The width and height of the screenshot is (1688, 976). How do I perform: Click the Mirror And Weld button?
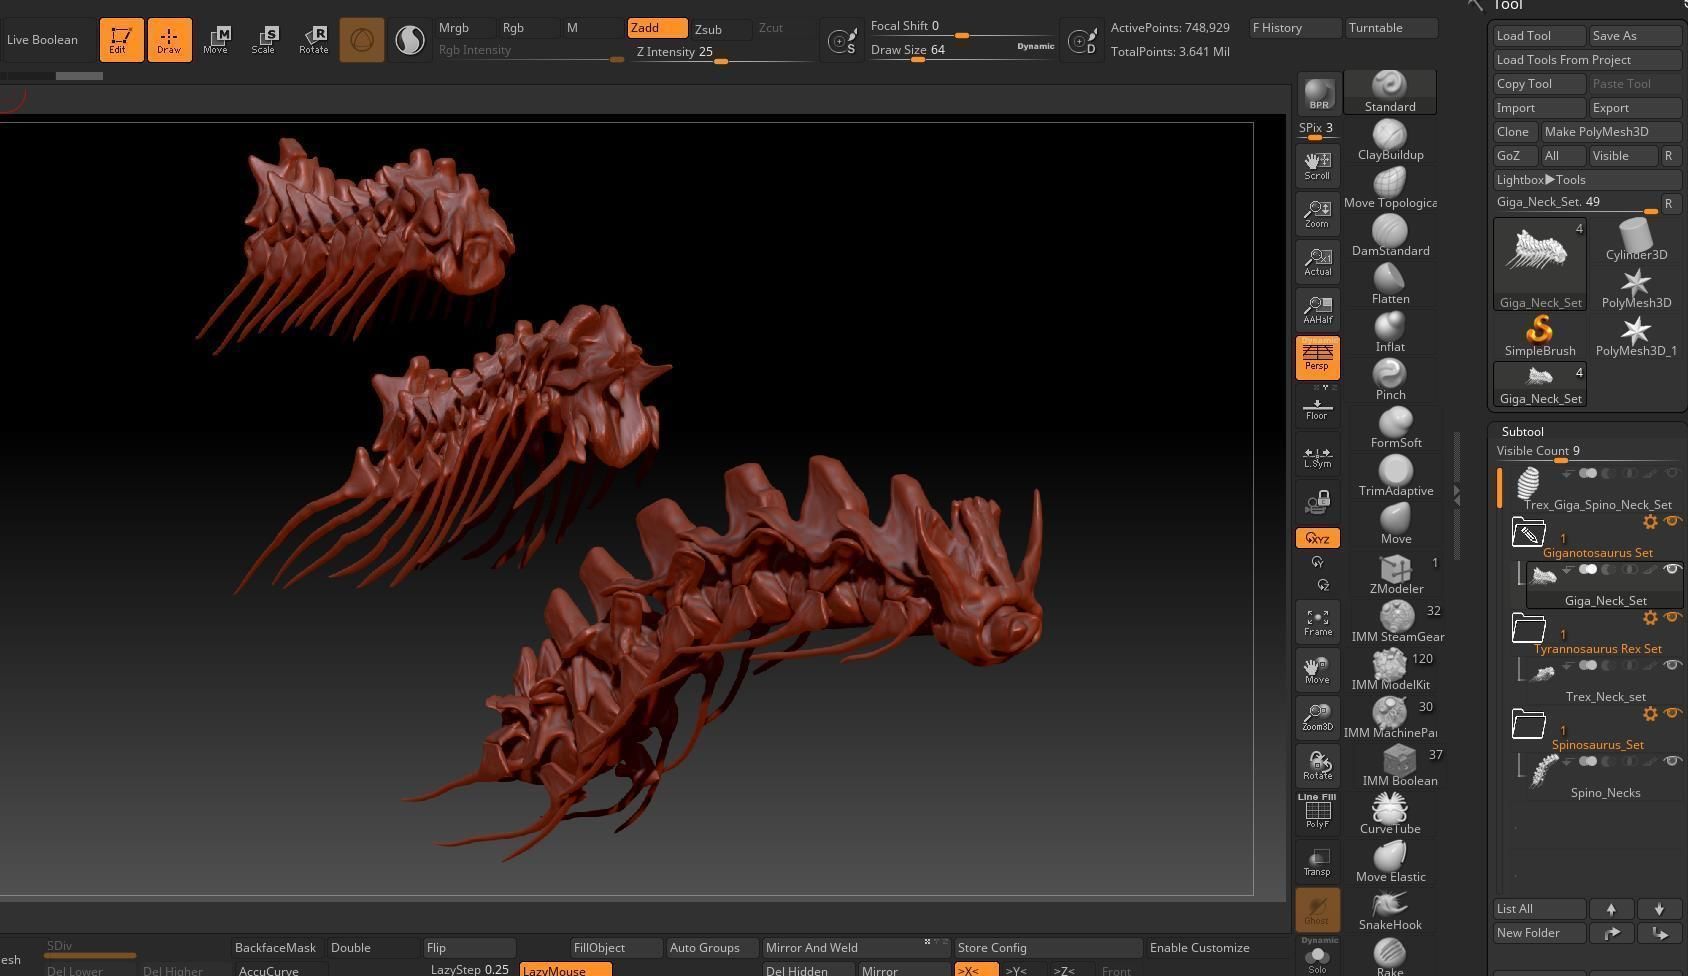(x=855, y=948)
